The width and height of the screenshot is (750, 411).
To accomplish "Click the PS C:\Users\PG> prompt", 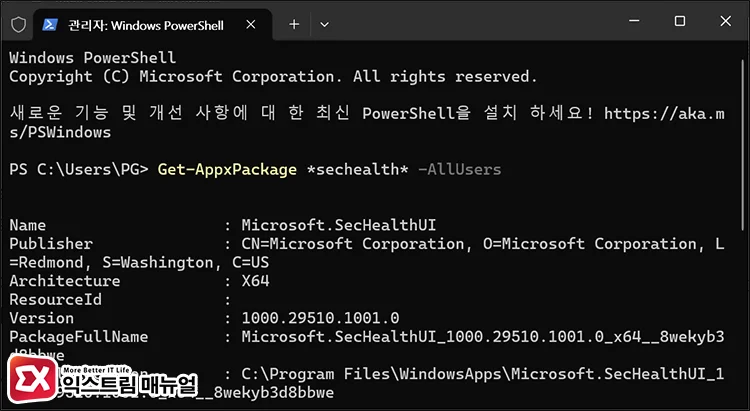I will tap(79, 170).
